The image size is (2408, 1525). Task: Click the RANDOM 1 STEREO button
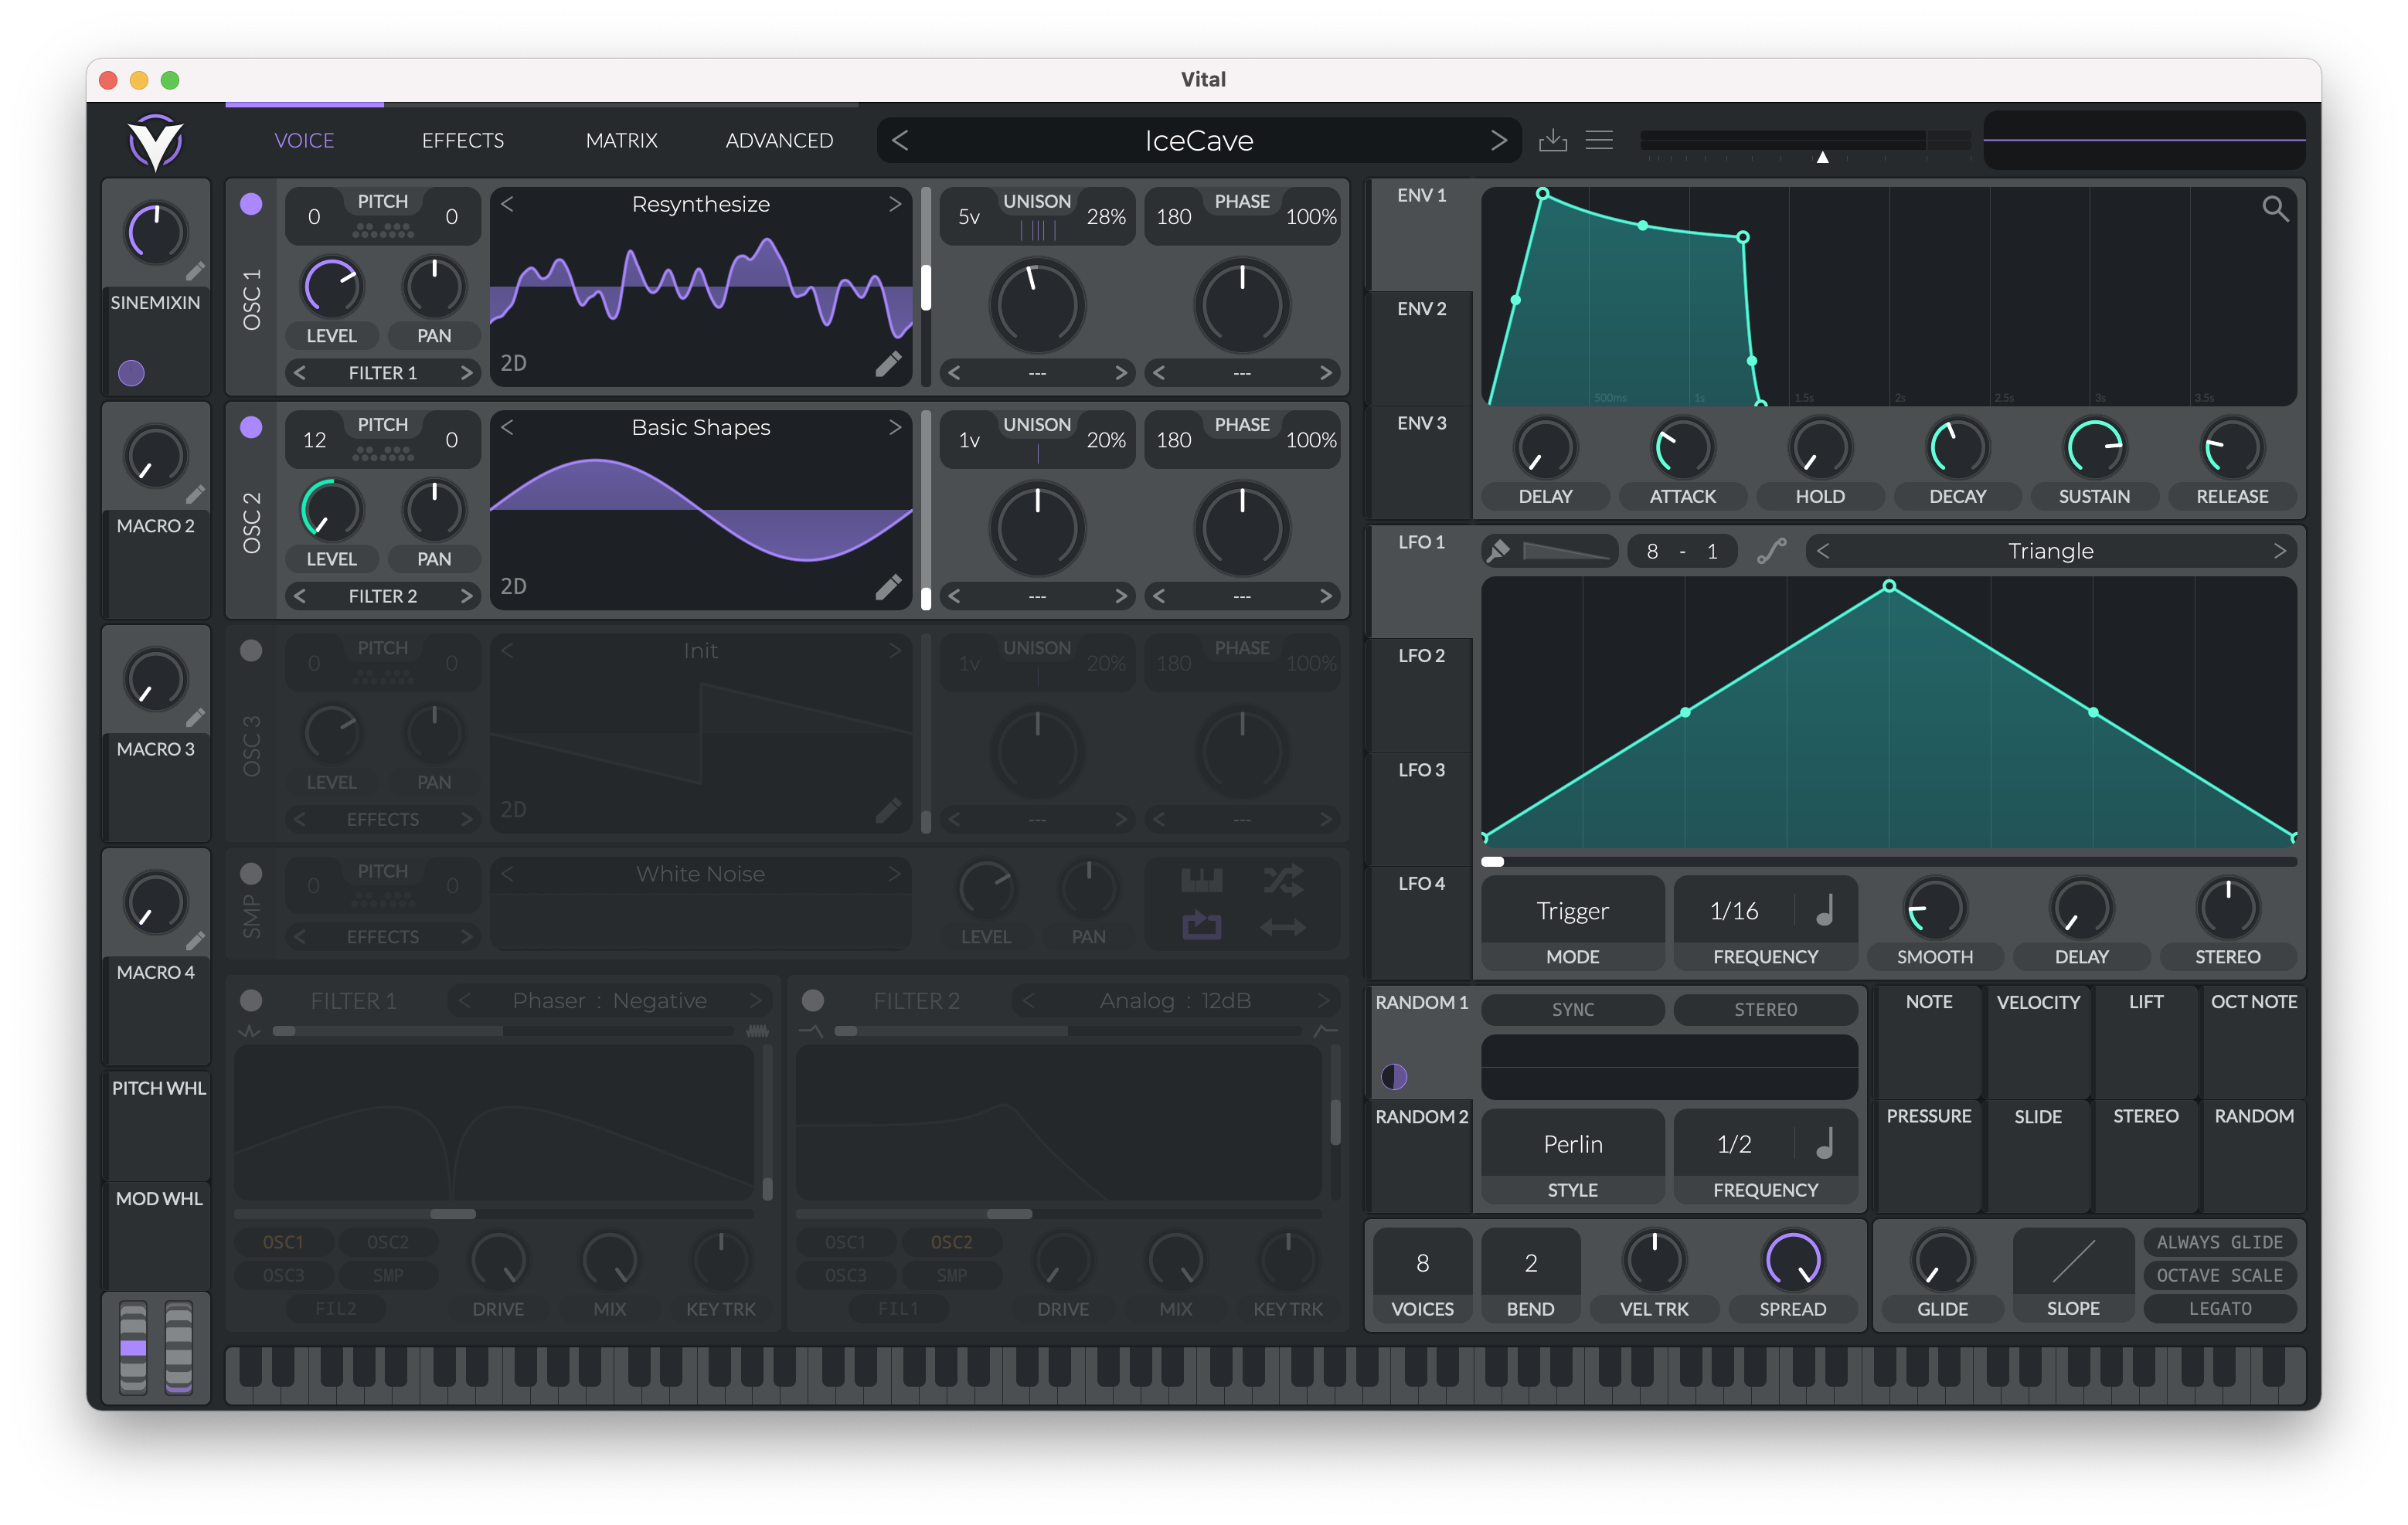pos(1765,1009)
